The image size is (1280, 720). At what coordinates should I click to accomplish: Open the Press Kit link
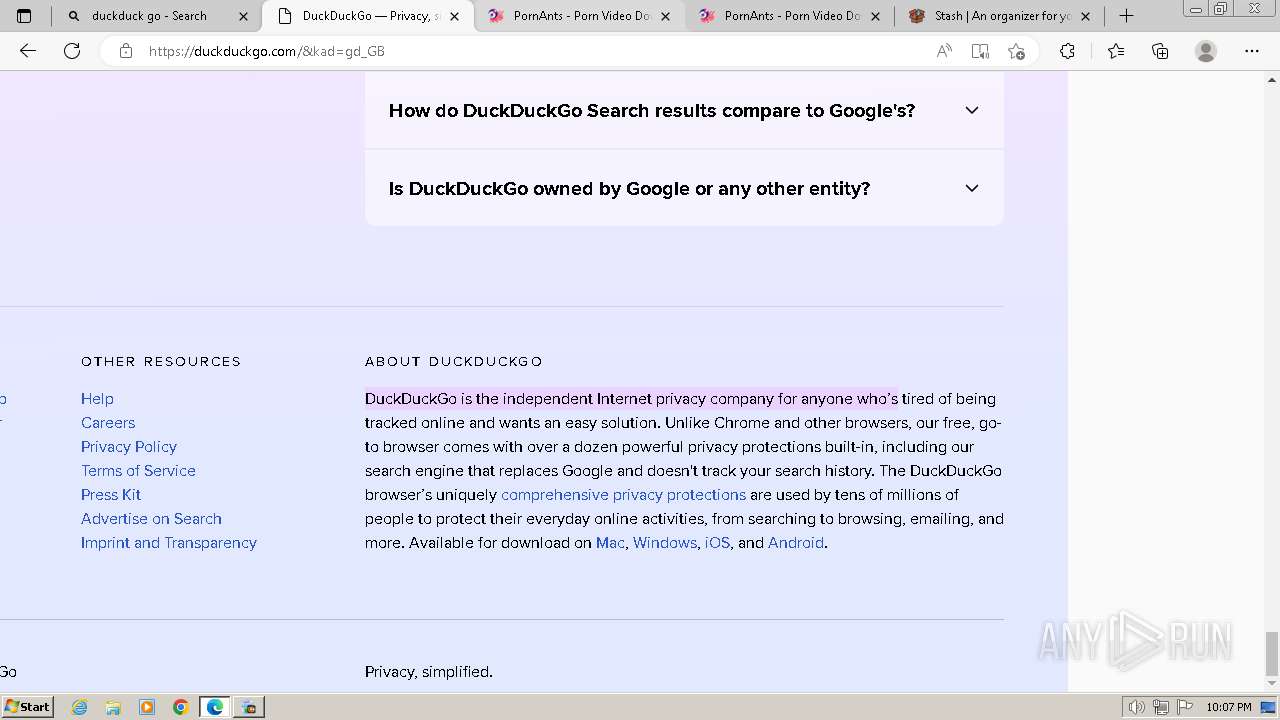click(111, 494)
